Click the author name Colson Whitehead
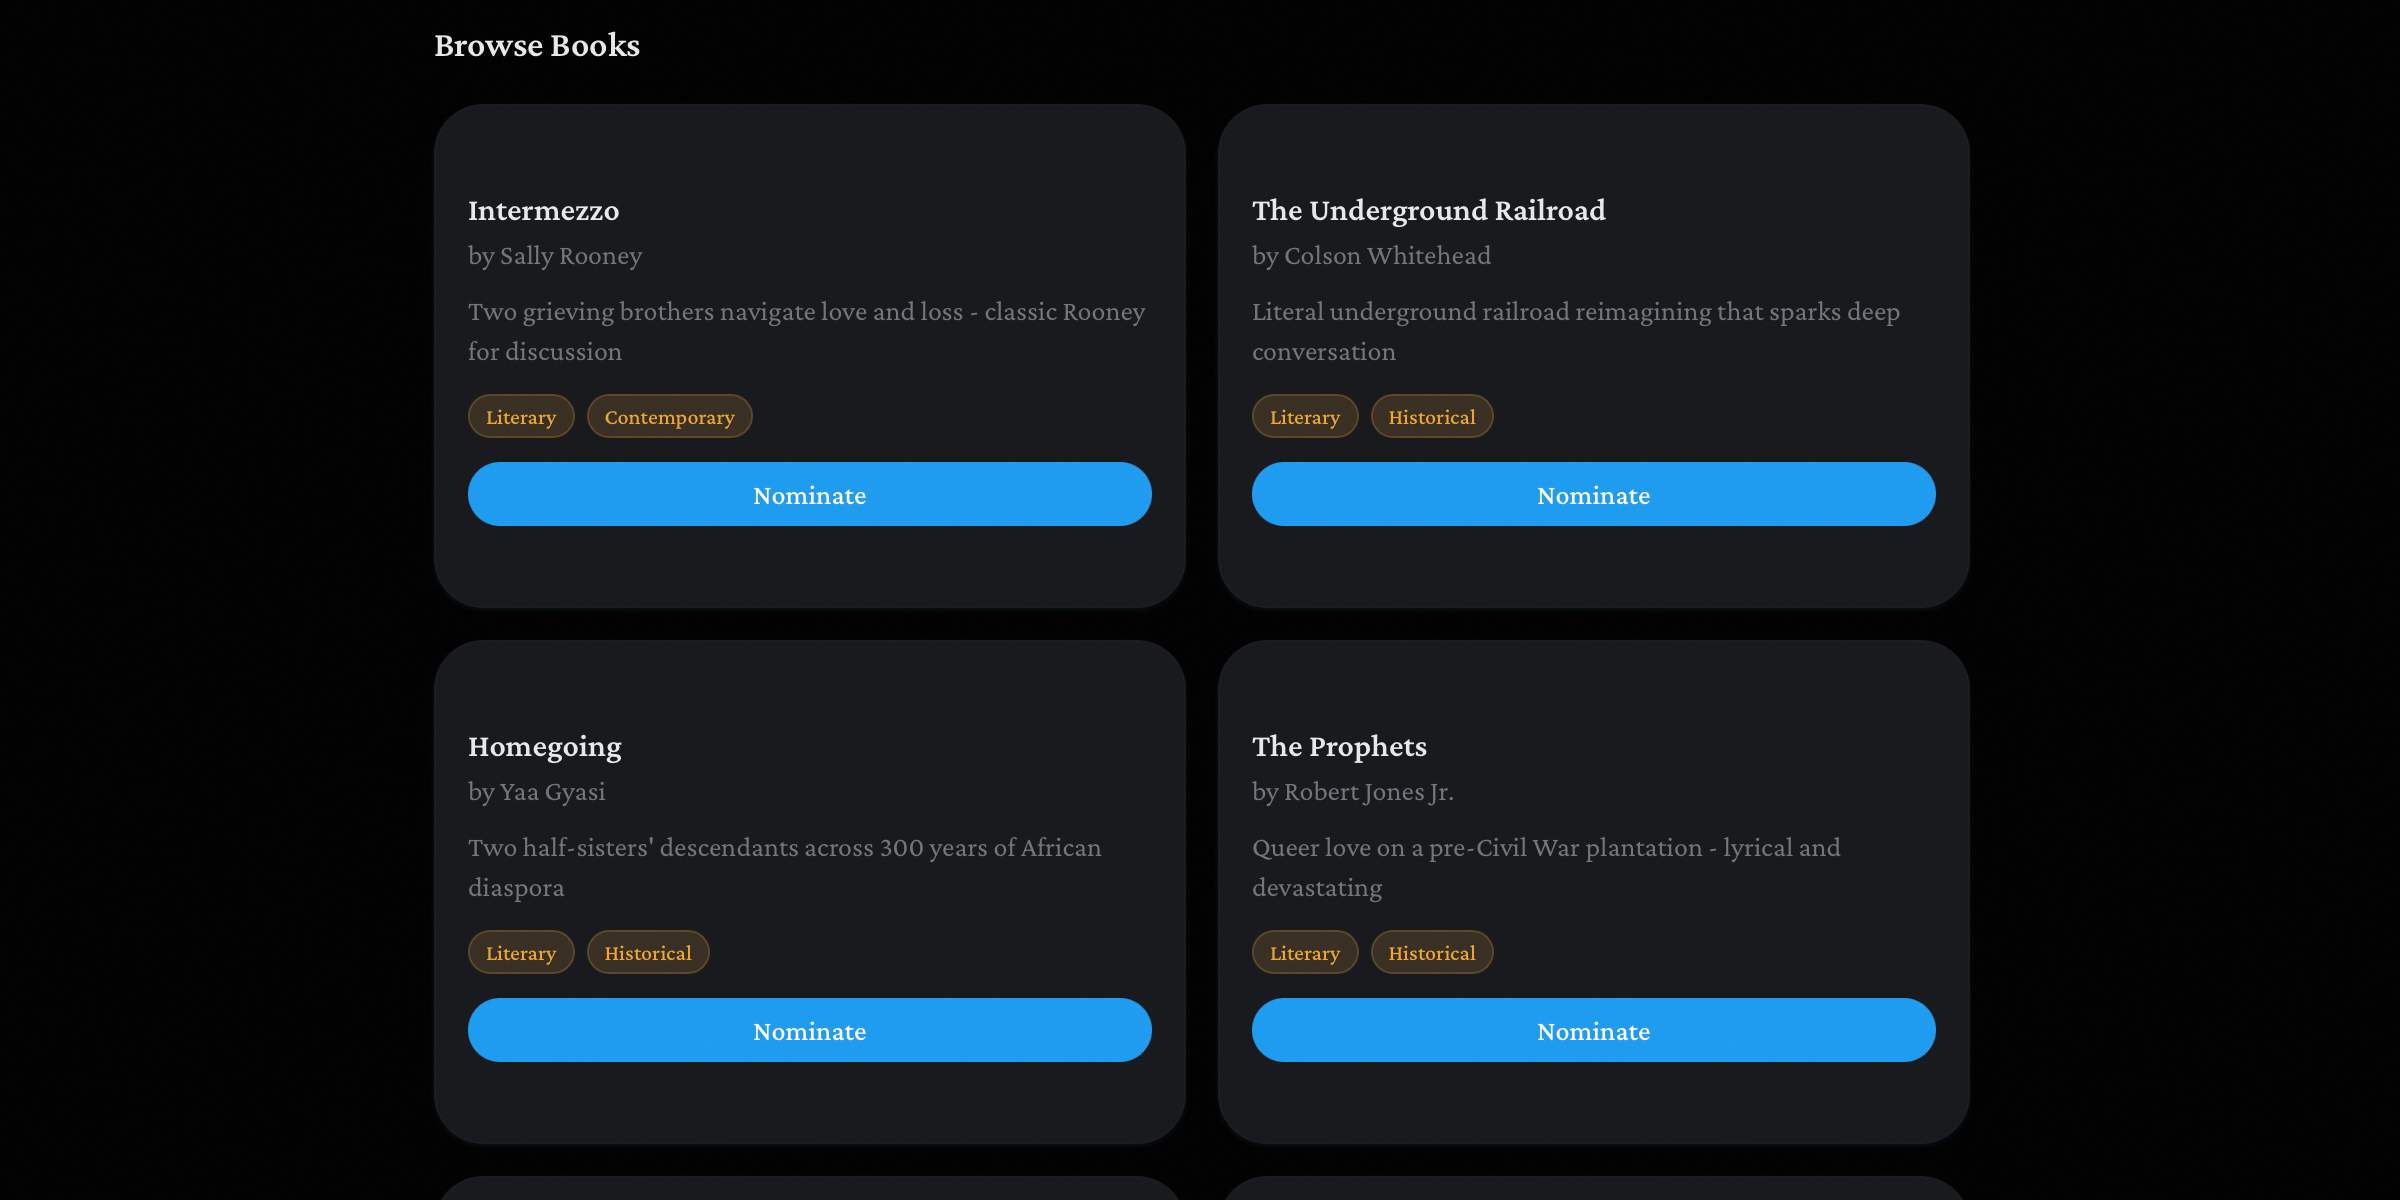This screenshot has height=1200, width=2400. (x=1371, y=256)
